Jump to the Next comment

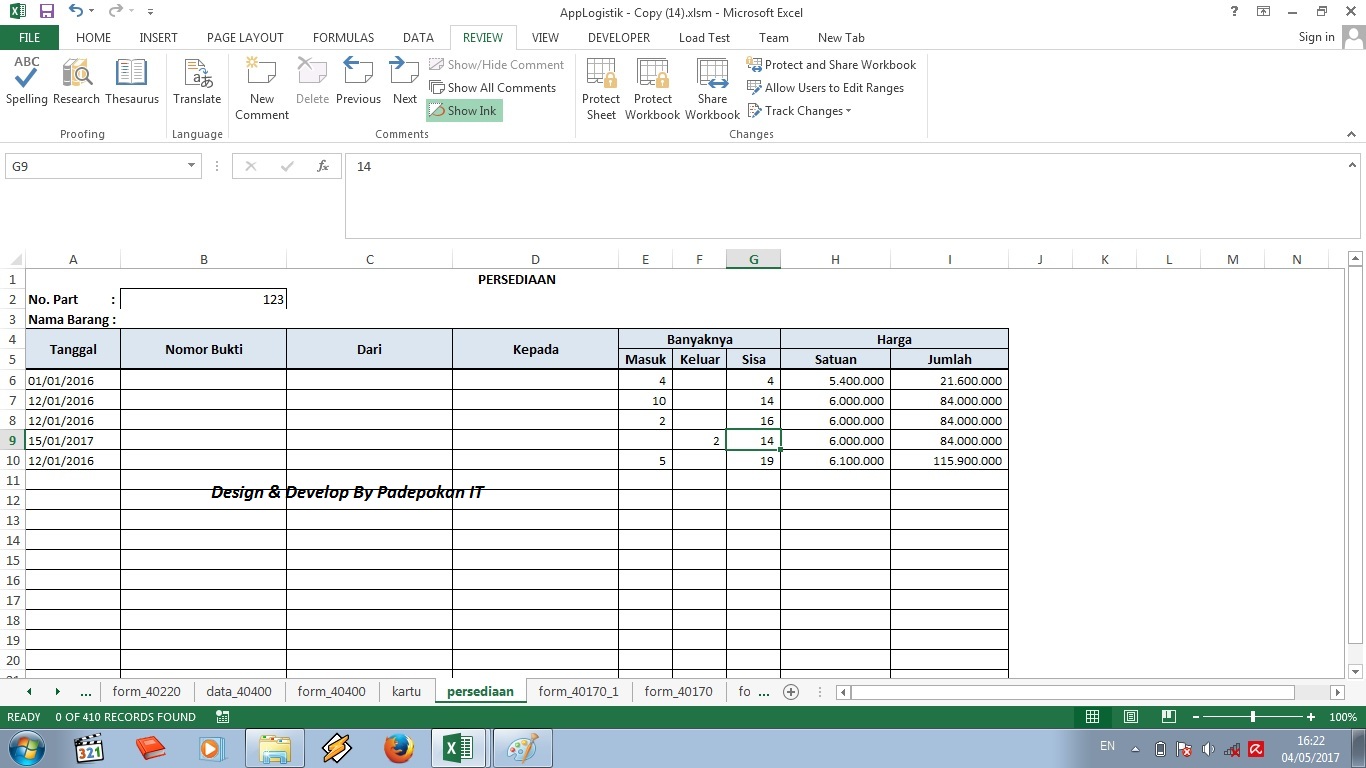point(405,81)
